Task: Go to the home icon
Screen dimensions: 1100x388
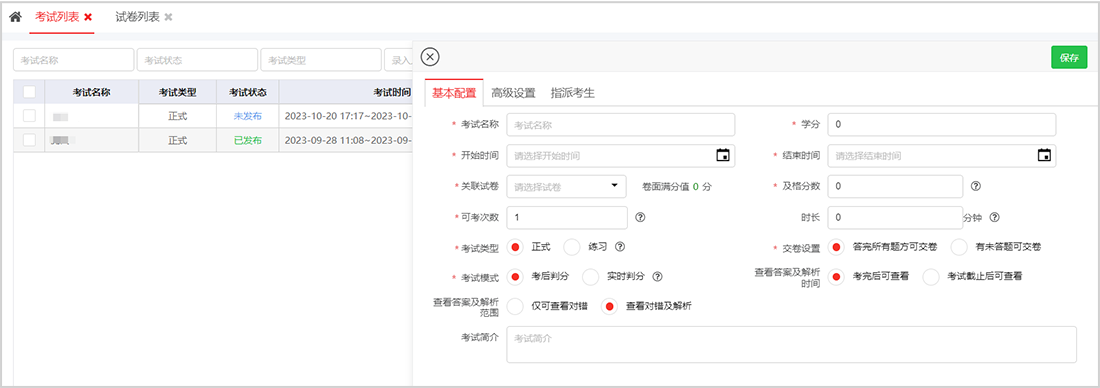Action: pyautogui.click(x=15, y=17)
